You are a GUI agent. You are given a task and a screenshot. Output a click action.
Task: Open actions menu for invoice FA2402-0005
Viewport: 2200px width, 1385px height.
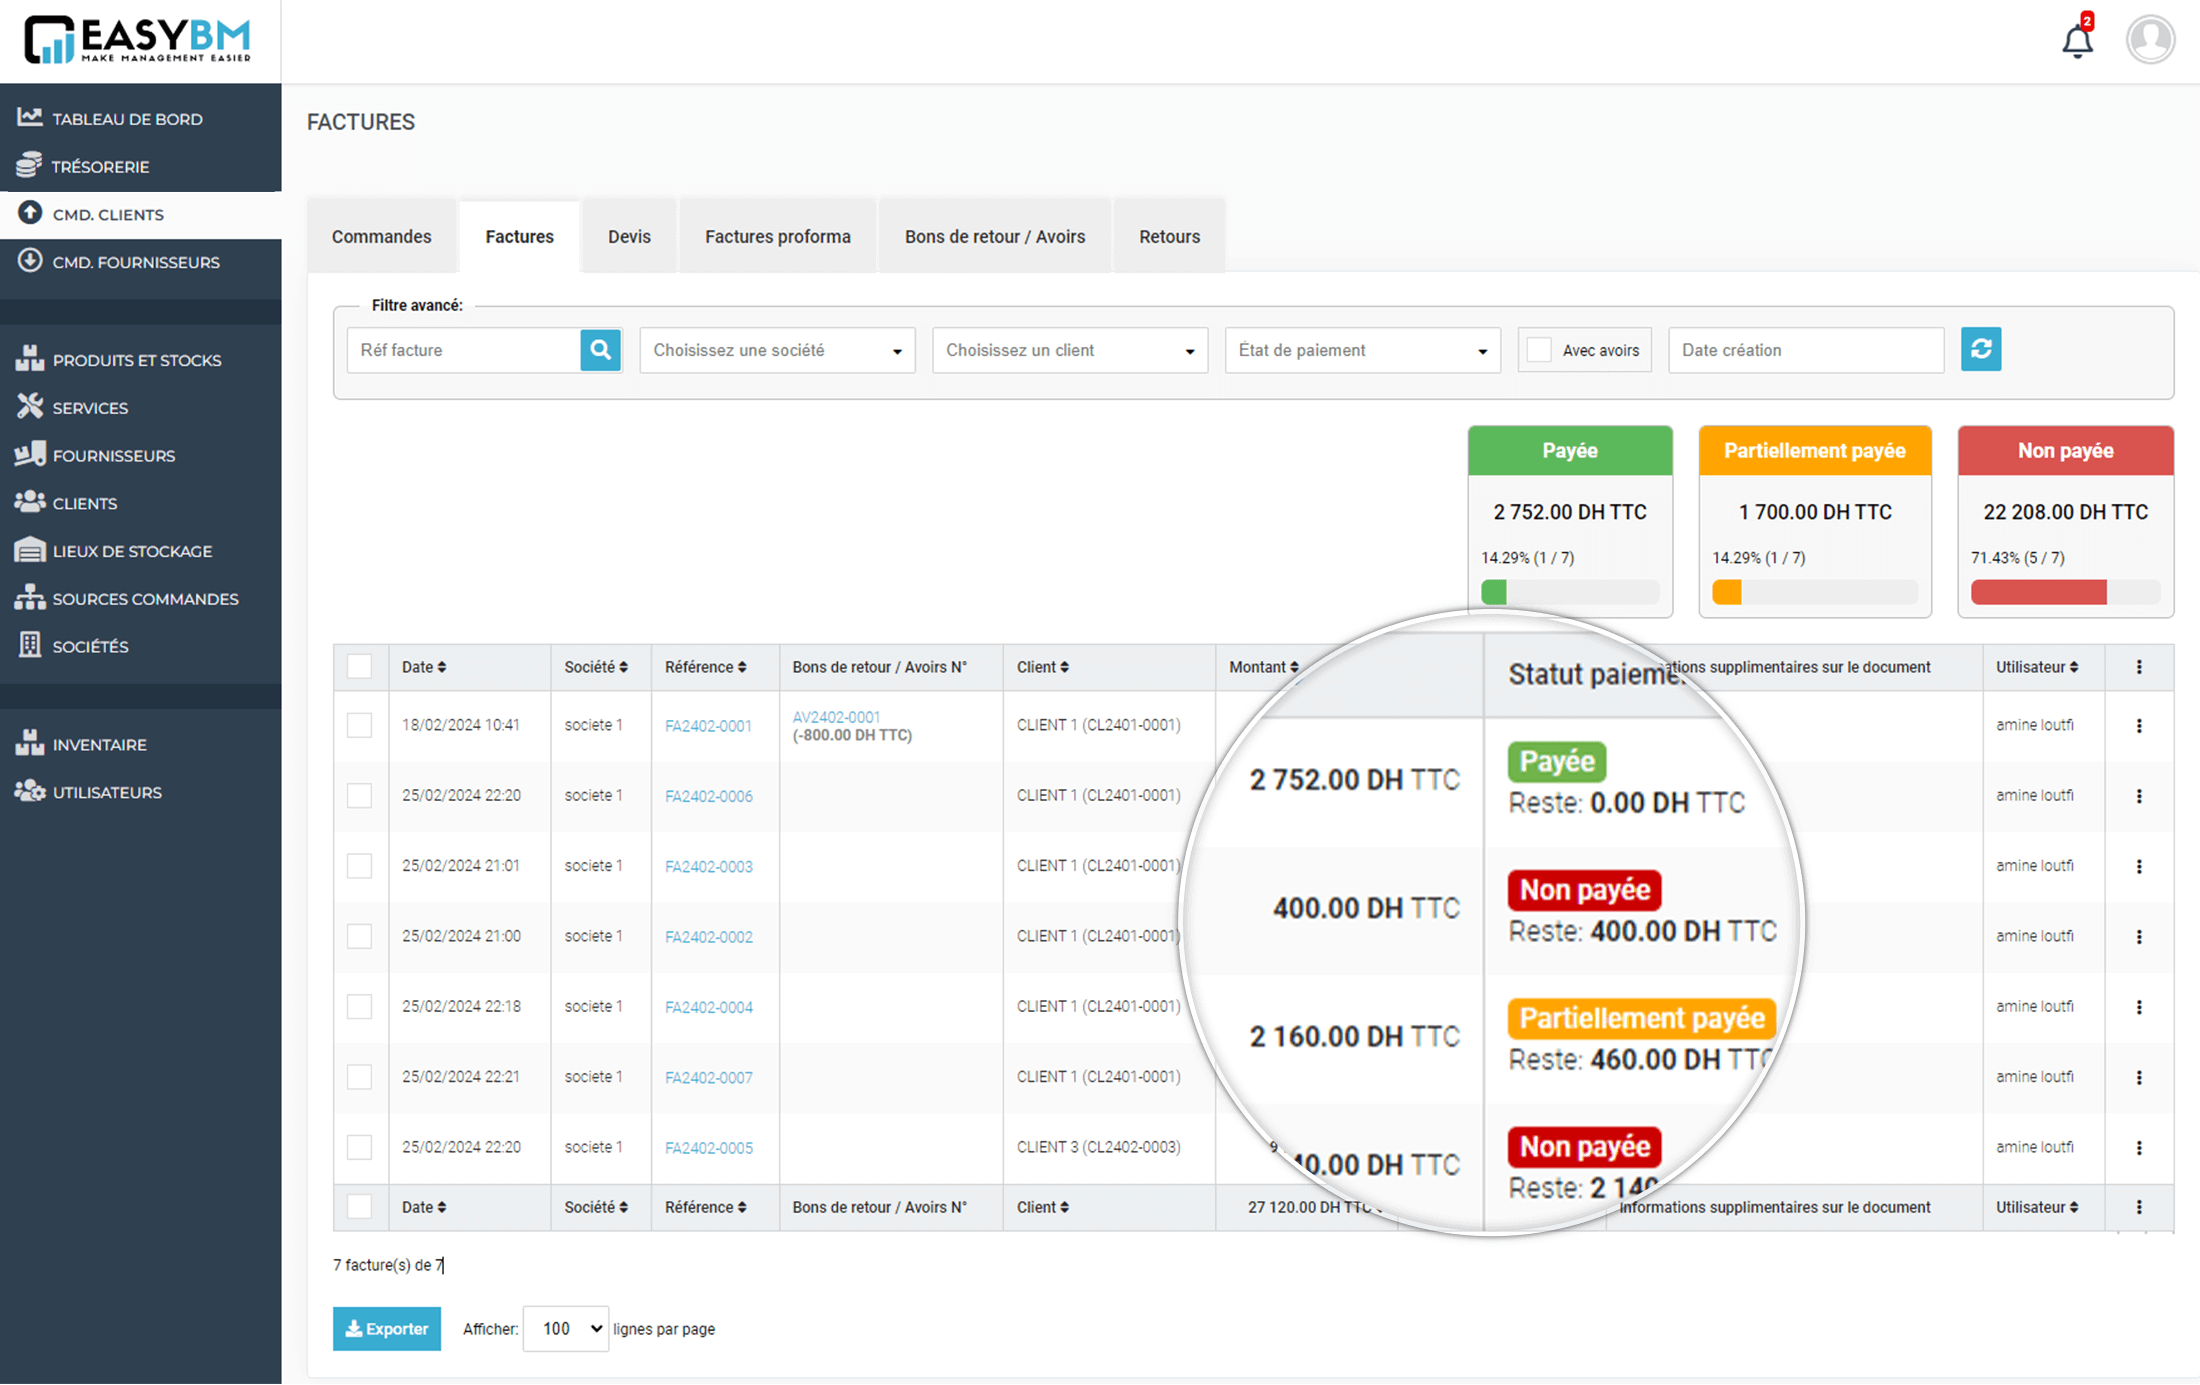click(2139, 1147)
